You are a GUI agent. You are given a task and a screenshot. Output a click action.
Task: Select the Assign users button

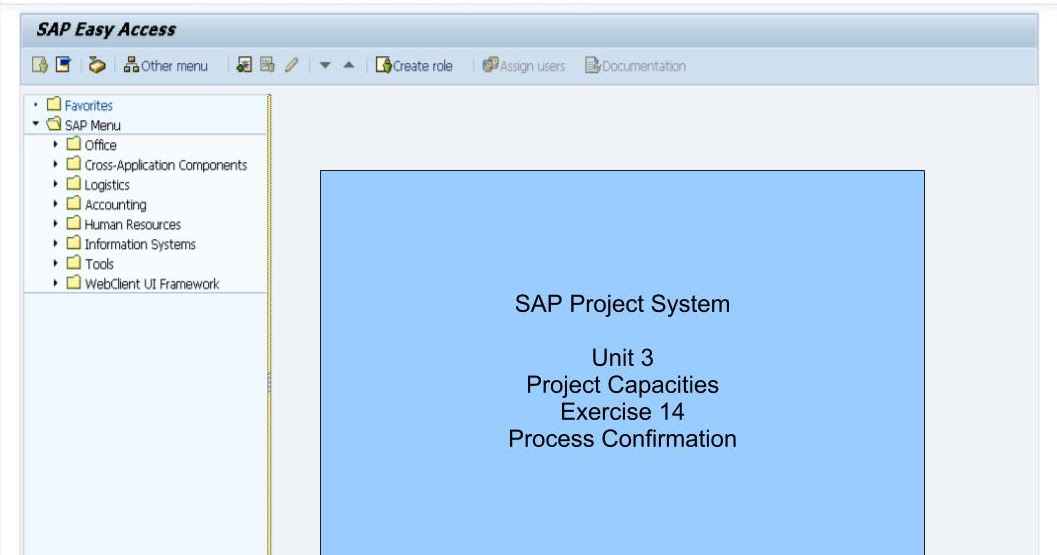point(524,65)
